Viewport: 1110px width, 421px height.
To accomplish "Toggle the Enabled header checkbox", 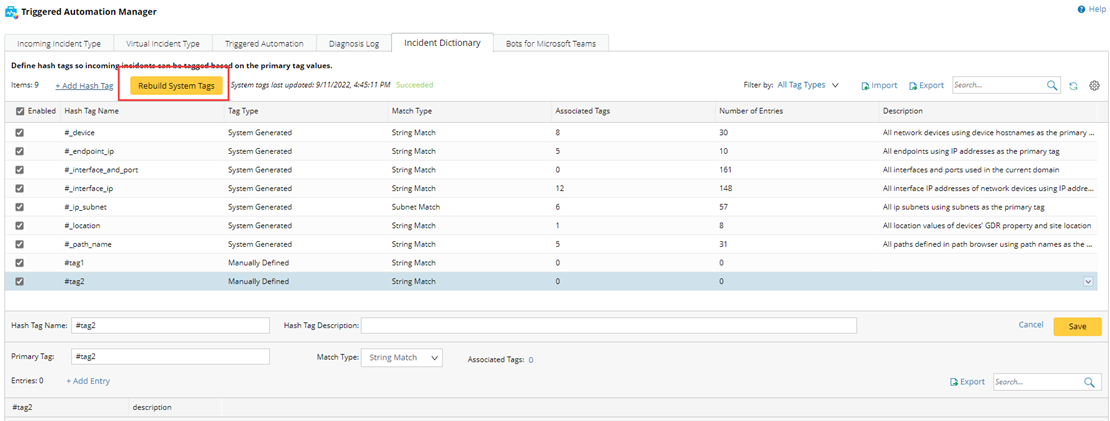I will click(19, 111).
